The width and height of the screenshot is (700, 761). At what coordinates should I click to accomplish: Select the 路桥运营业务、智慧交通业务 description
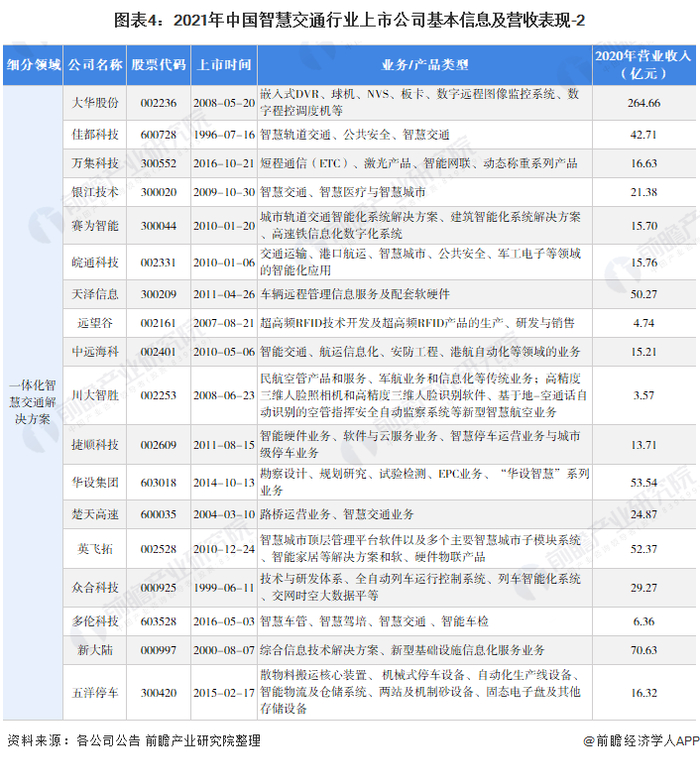337,514
